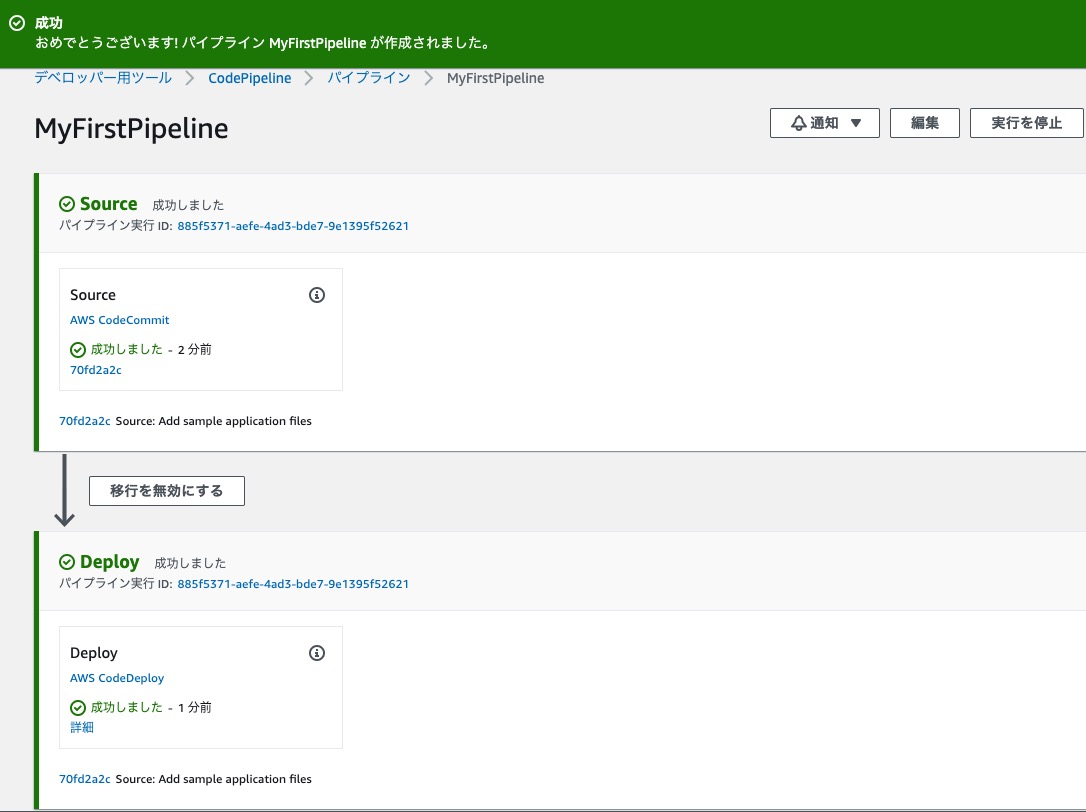
Task: Click the 編集 button to edit the pipeline
Action: click(x=924, y=122)
